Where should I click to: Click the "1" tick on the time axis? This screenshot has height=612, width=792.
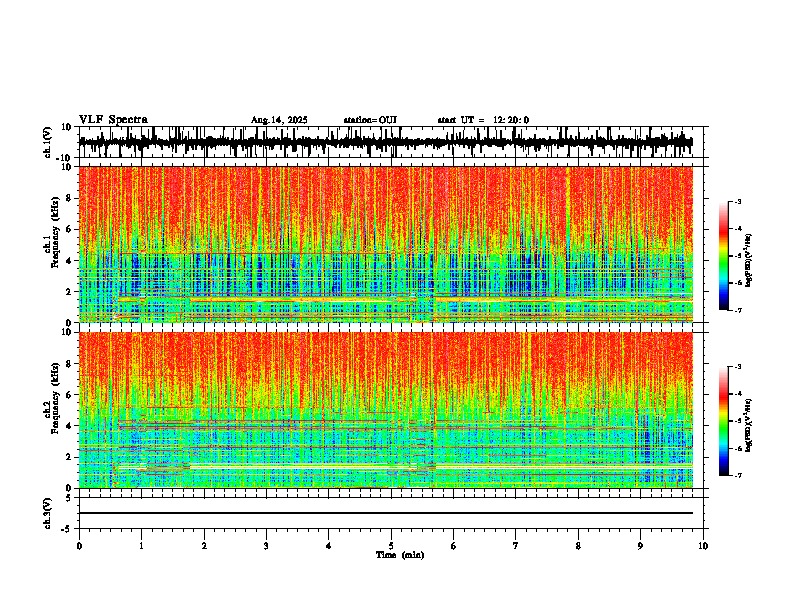141,546
